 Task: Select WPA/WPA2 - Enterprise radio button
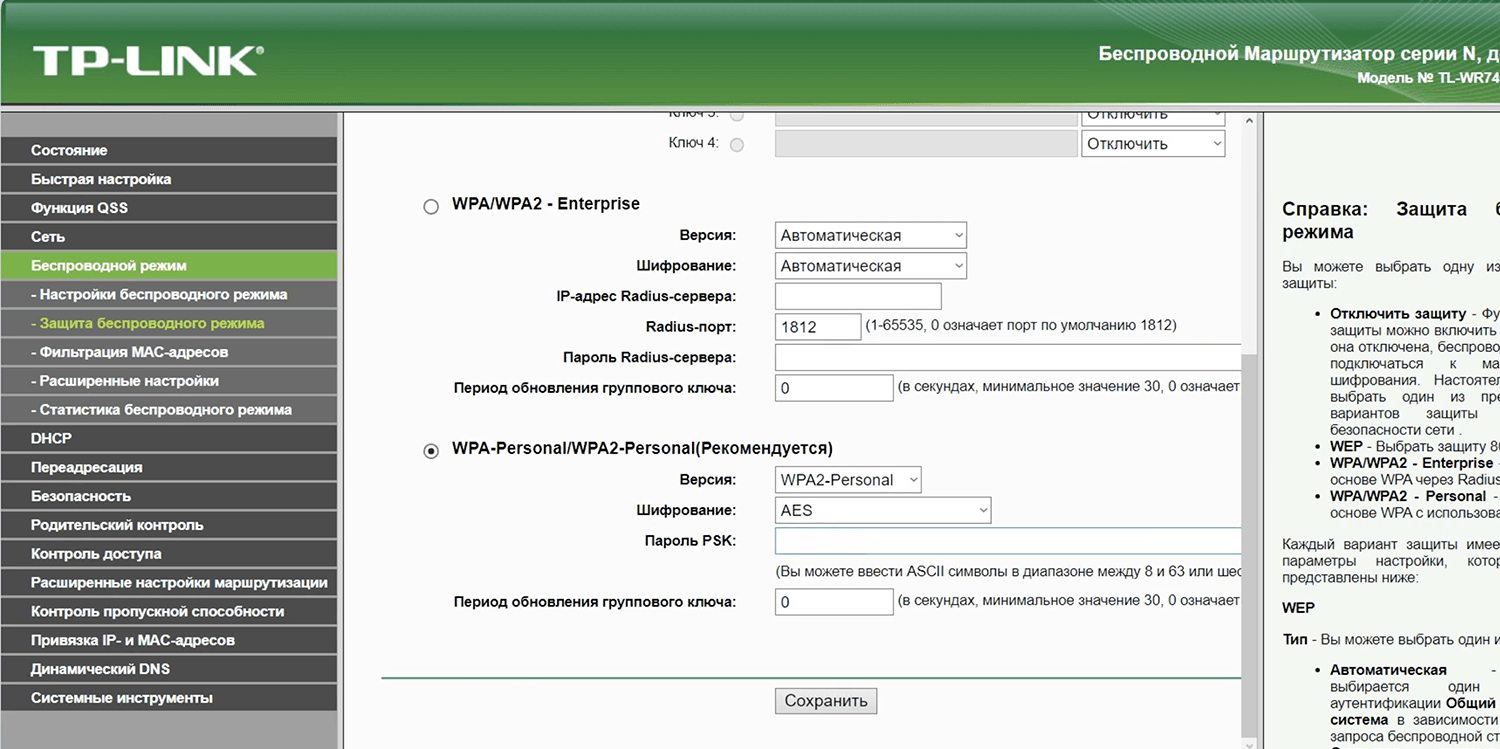[431, 207]
